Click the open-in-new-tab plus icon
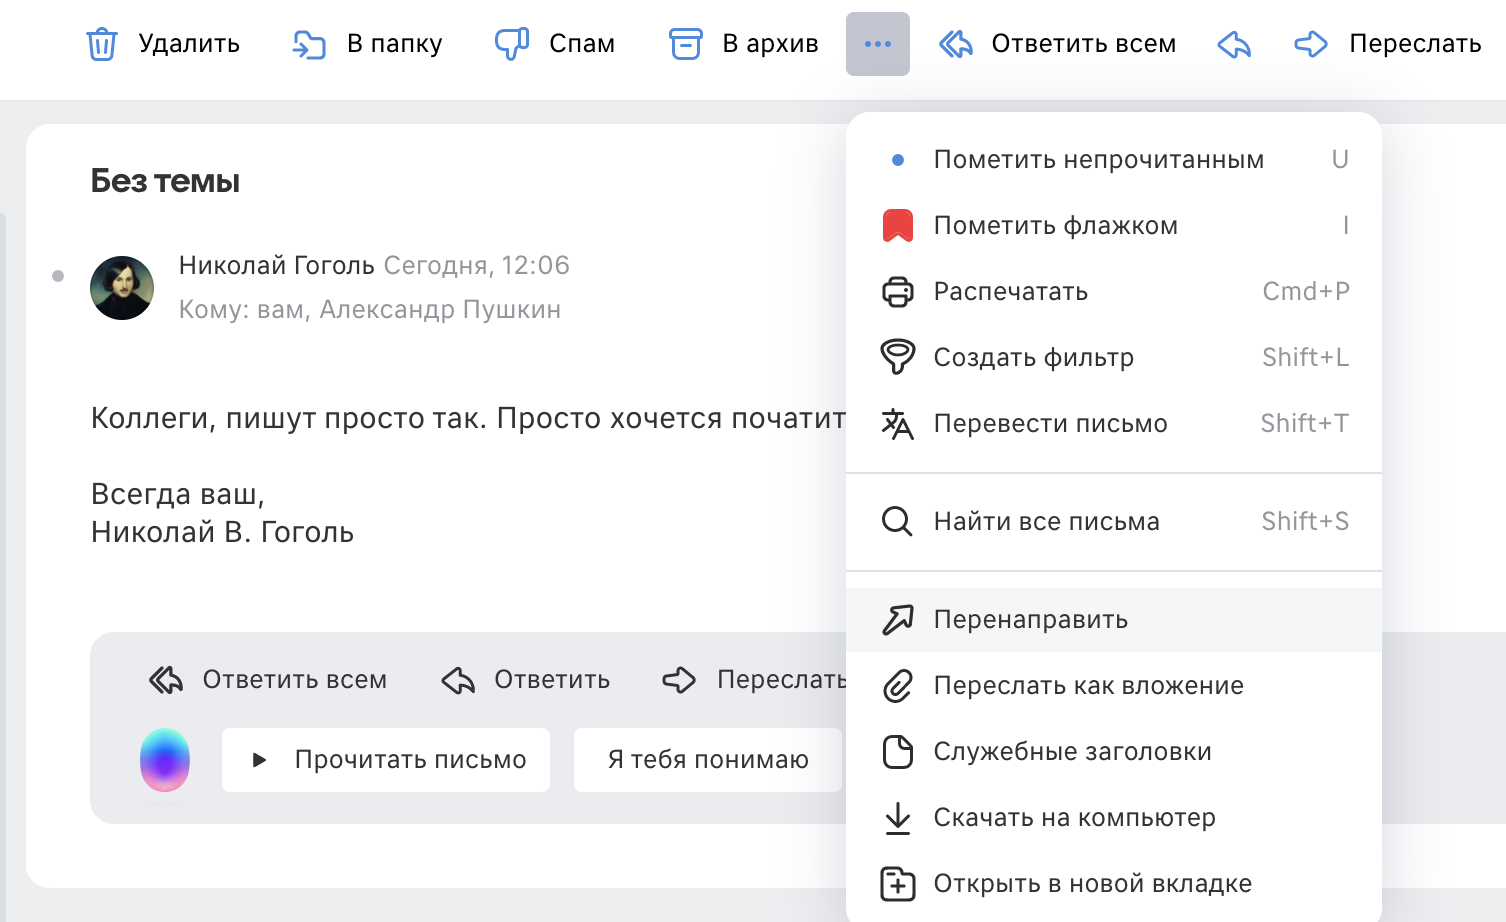 (x=898, y=884)
